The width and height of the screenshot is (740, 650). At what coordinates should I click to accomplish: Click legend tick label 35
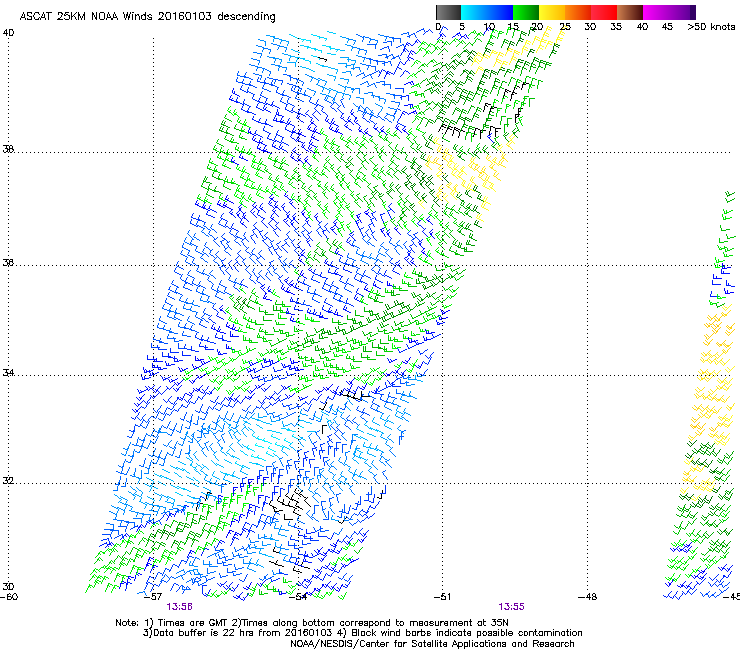(x=616, y=27)
